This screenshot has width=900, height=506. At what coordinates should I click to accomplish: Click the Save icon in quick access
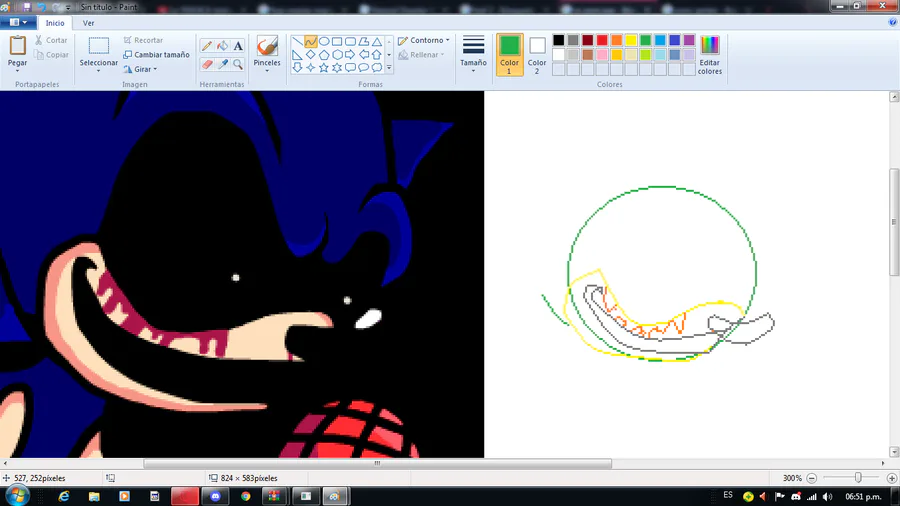click(26, 7)
